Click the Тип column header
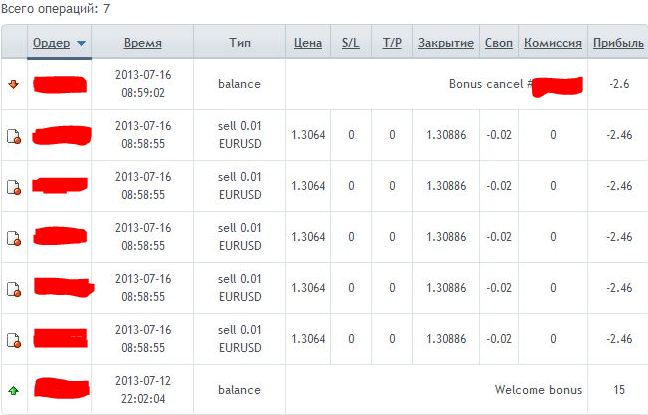 coord(240,43)
